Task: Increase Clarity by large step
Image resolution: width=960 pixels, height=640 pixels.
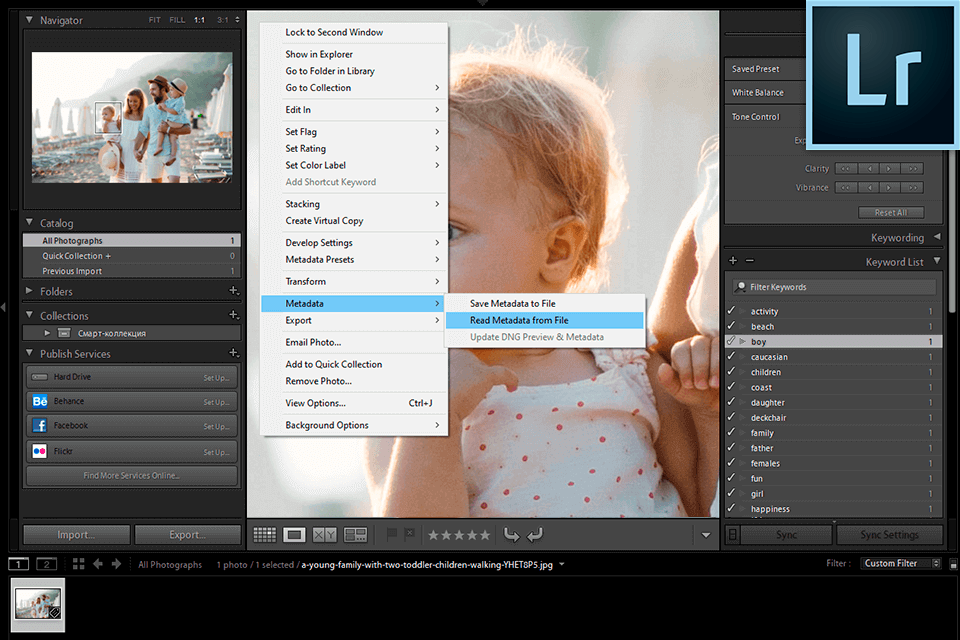Action: (x=913, y=168)
